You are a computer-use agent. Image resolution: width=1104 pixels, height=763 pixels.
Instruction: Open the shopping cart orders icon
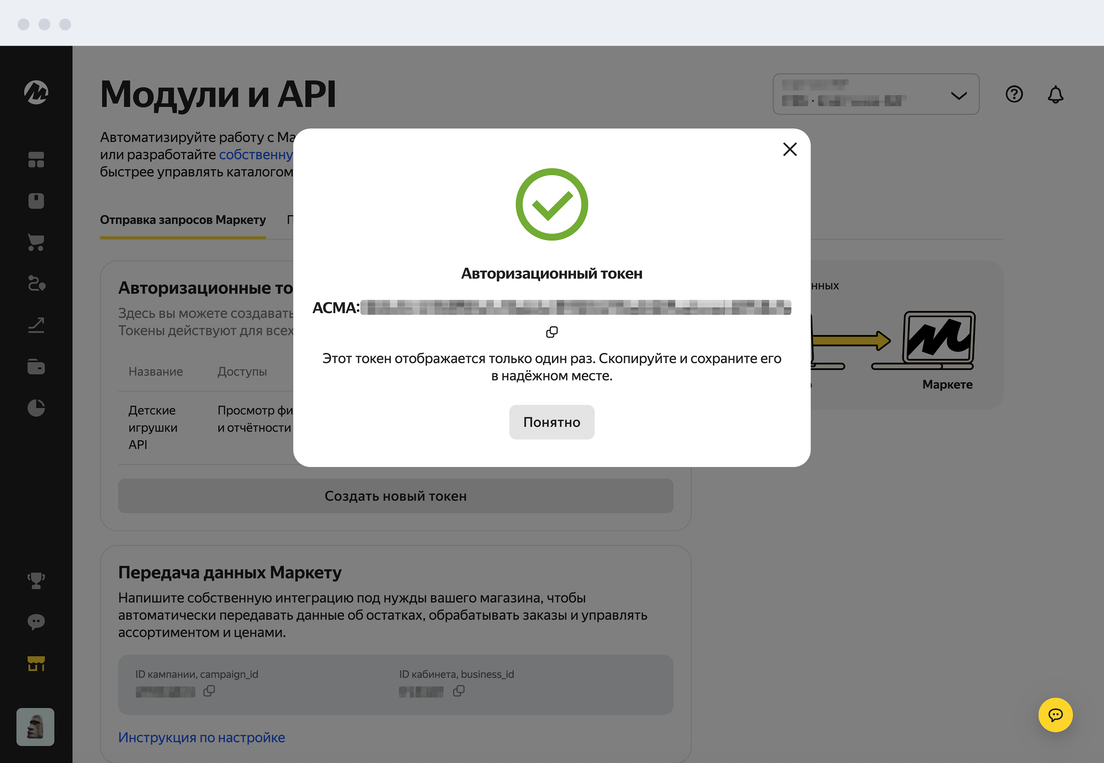[x=36, y=243]
